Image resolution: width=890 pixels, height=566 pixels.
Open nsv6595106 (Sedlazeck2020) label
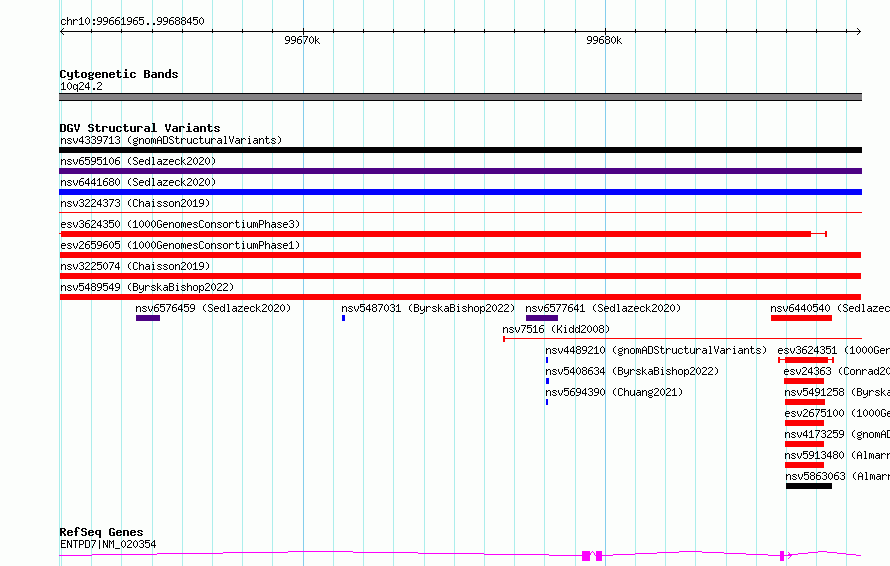tap(138, 161)
